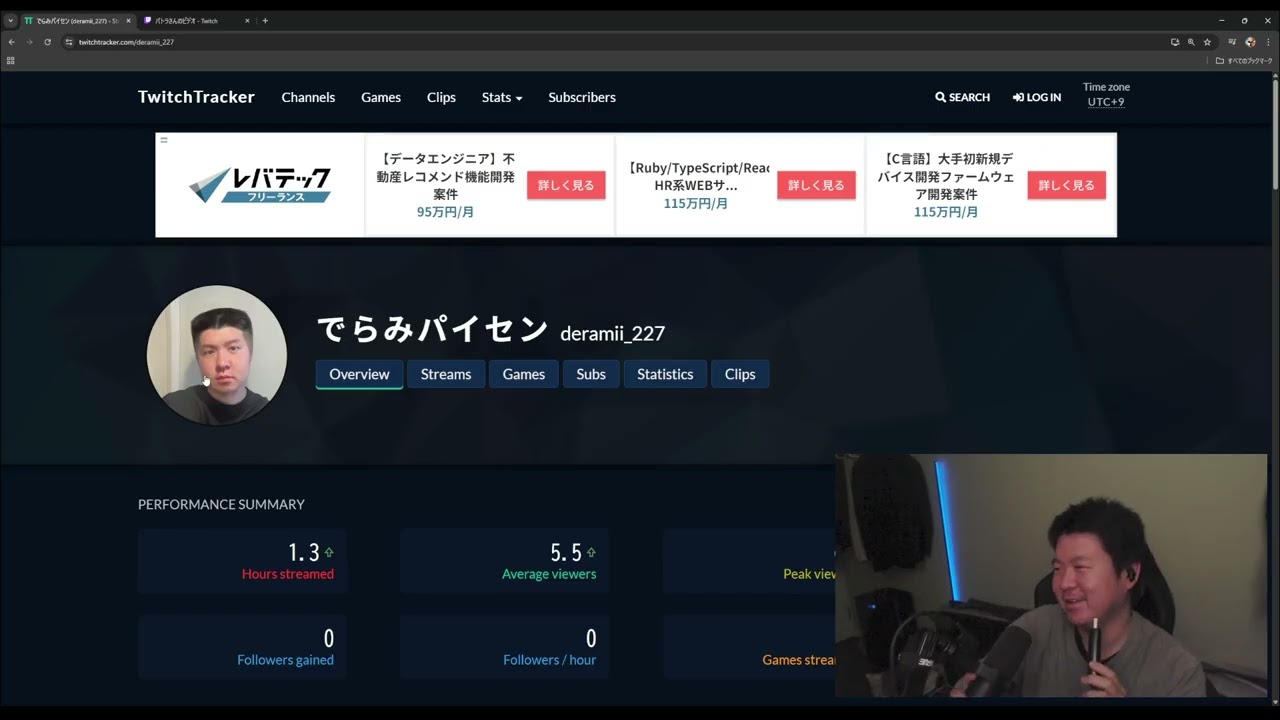Change time zone via UTC+9 link
The height and width of the screenshot is (720, 1280).
click(x=1106, y=102)
